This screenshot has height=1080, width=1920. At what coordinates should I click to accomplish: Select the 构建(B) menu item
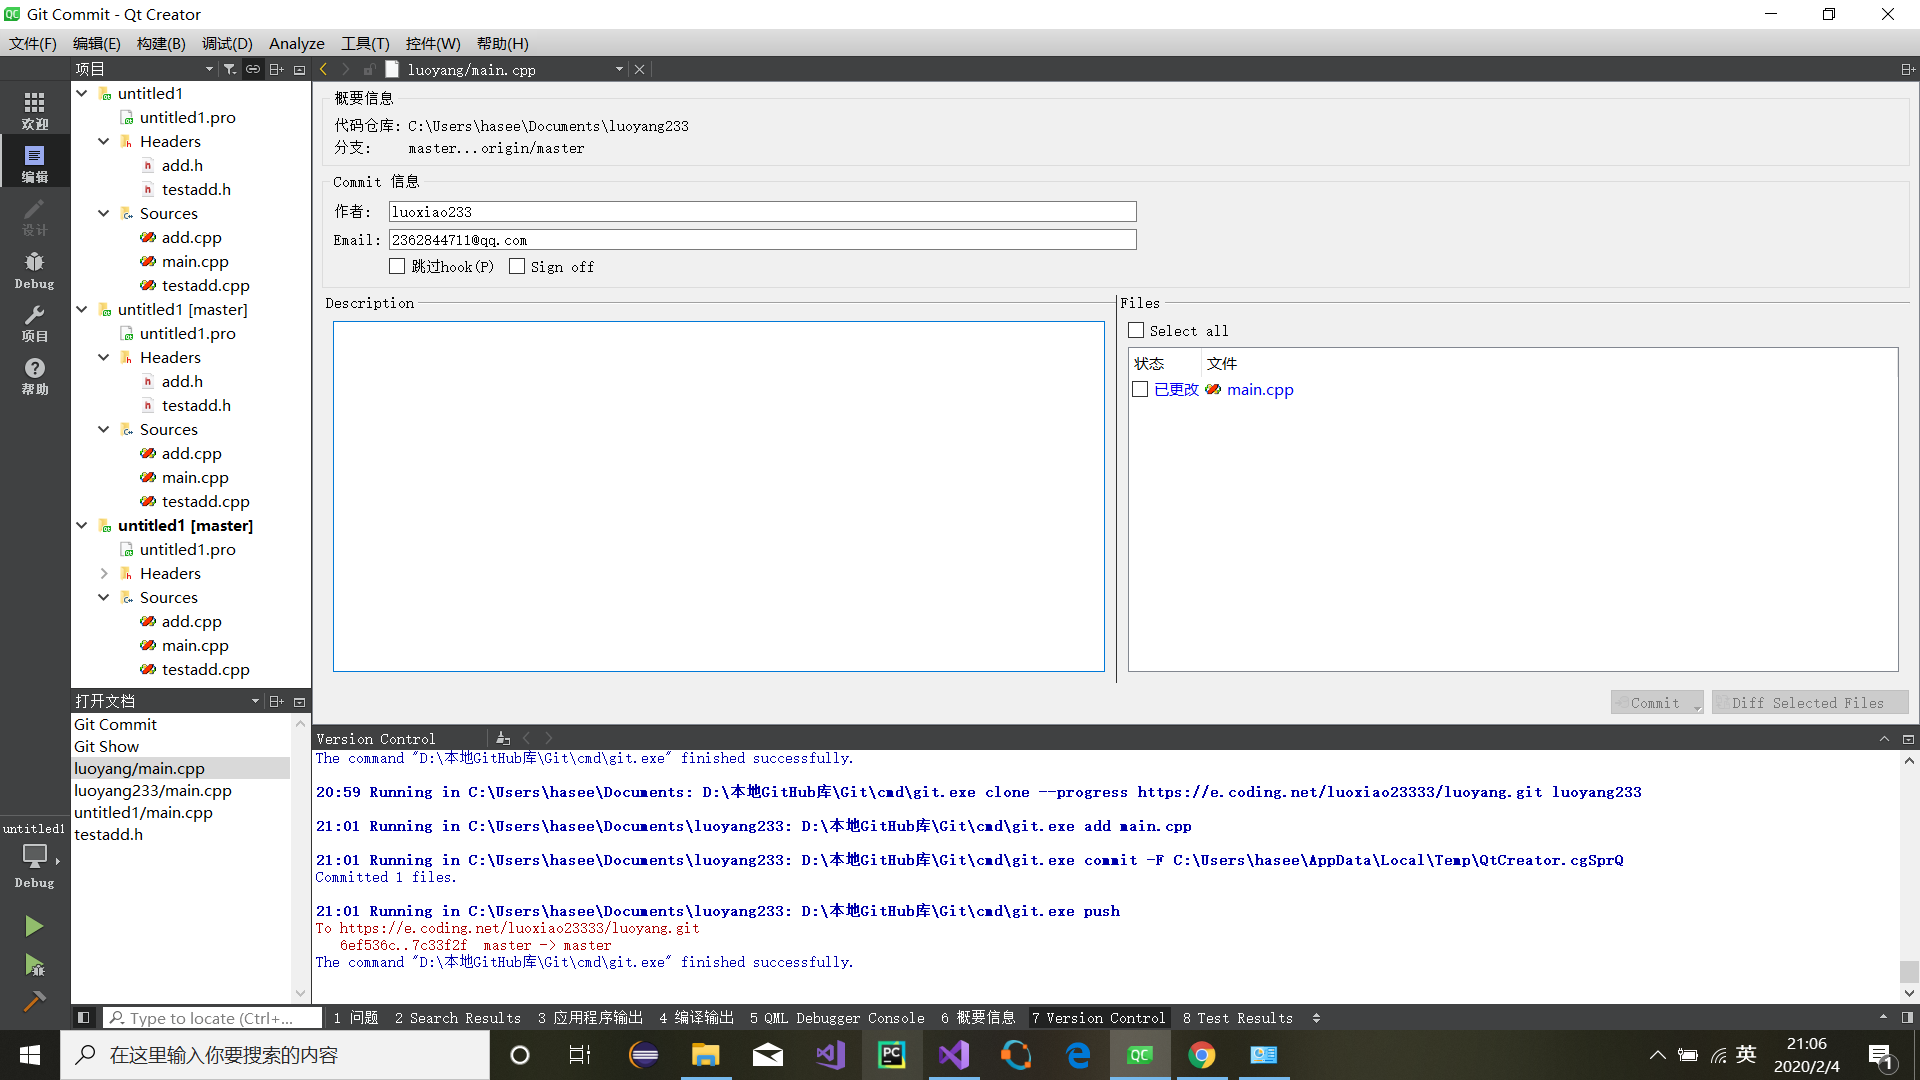tap(158, 44)
